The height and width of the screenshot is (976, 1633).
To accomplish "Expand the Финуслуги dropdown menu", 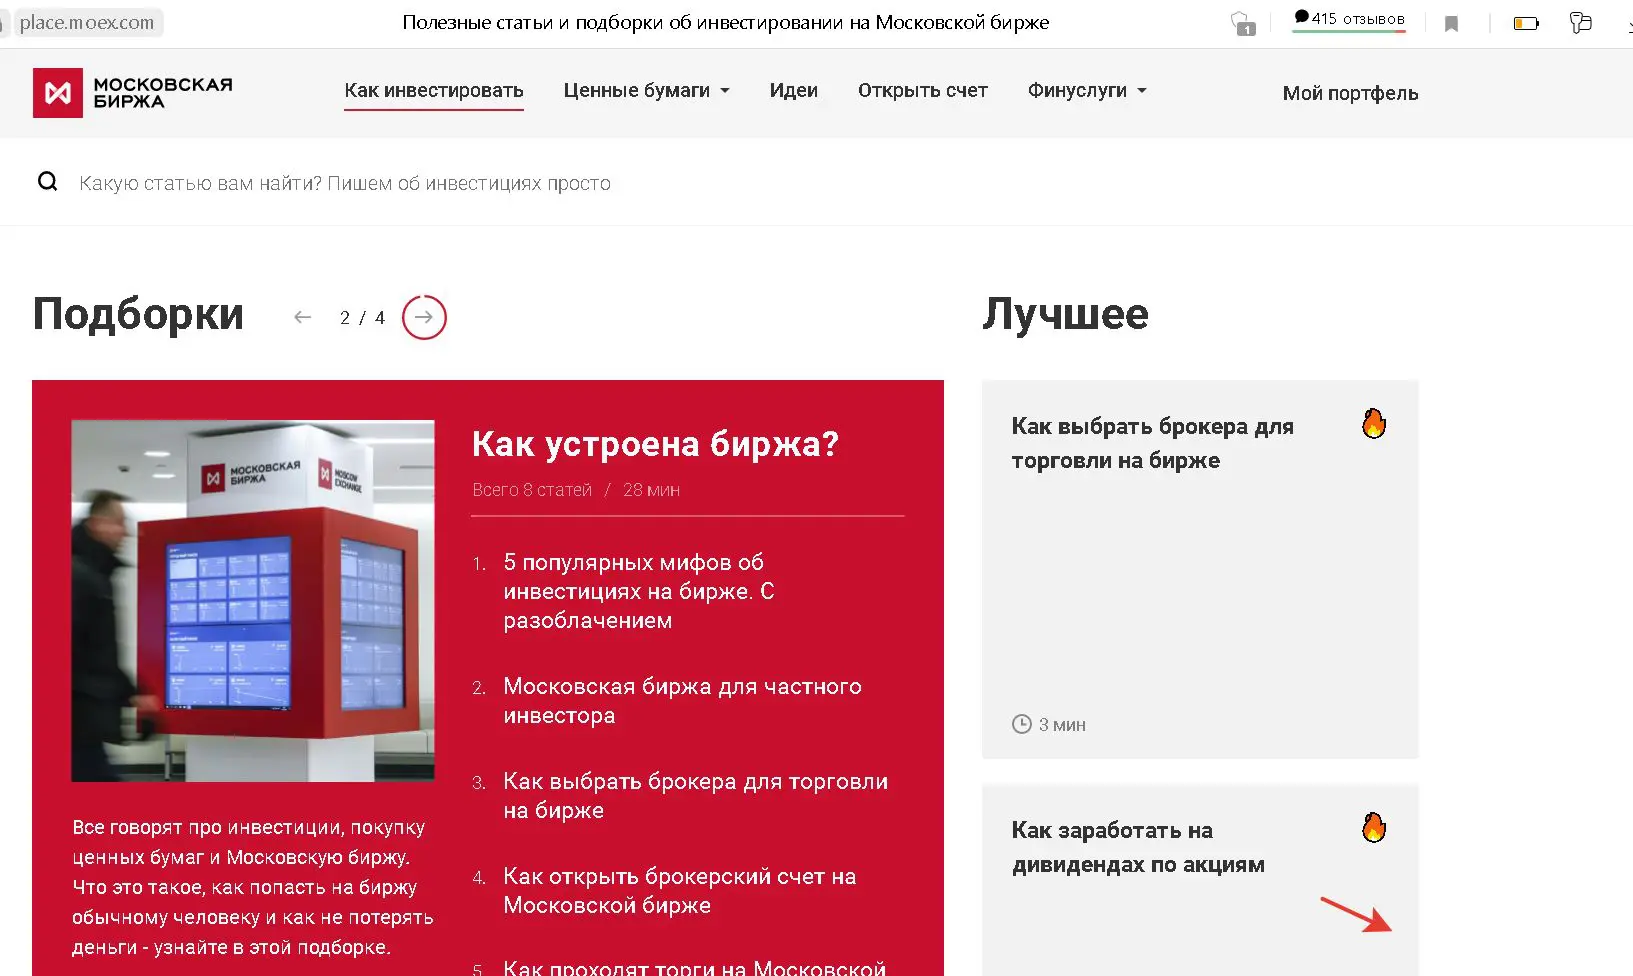I will click(1087, 91).
